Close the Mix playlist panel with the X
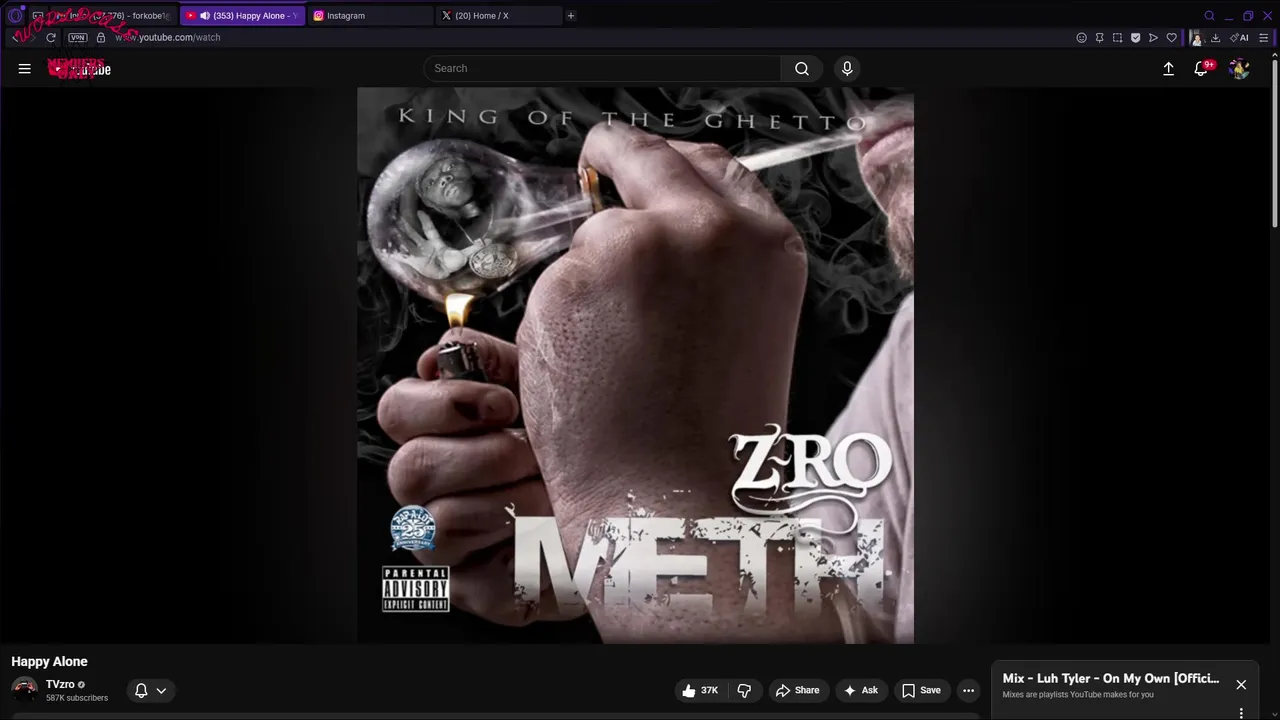The height and width of the screenshot is (720, 1280). click(x=1241, y=685)
